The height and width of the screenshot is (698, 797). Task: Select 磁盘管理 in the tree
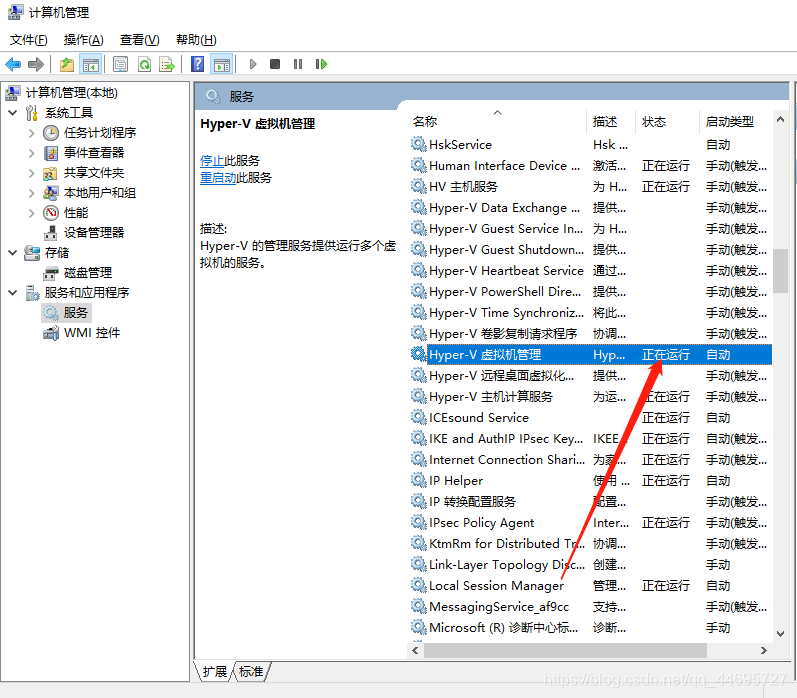click(87, 273)
